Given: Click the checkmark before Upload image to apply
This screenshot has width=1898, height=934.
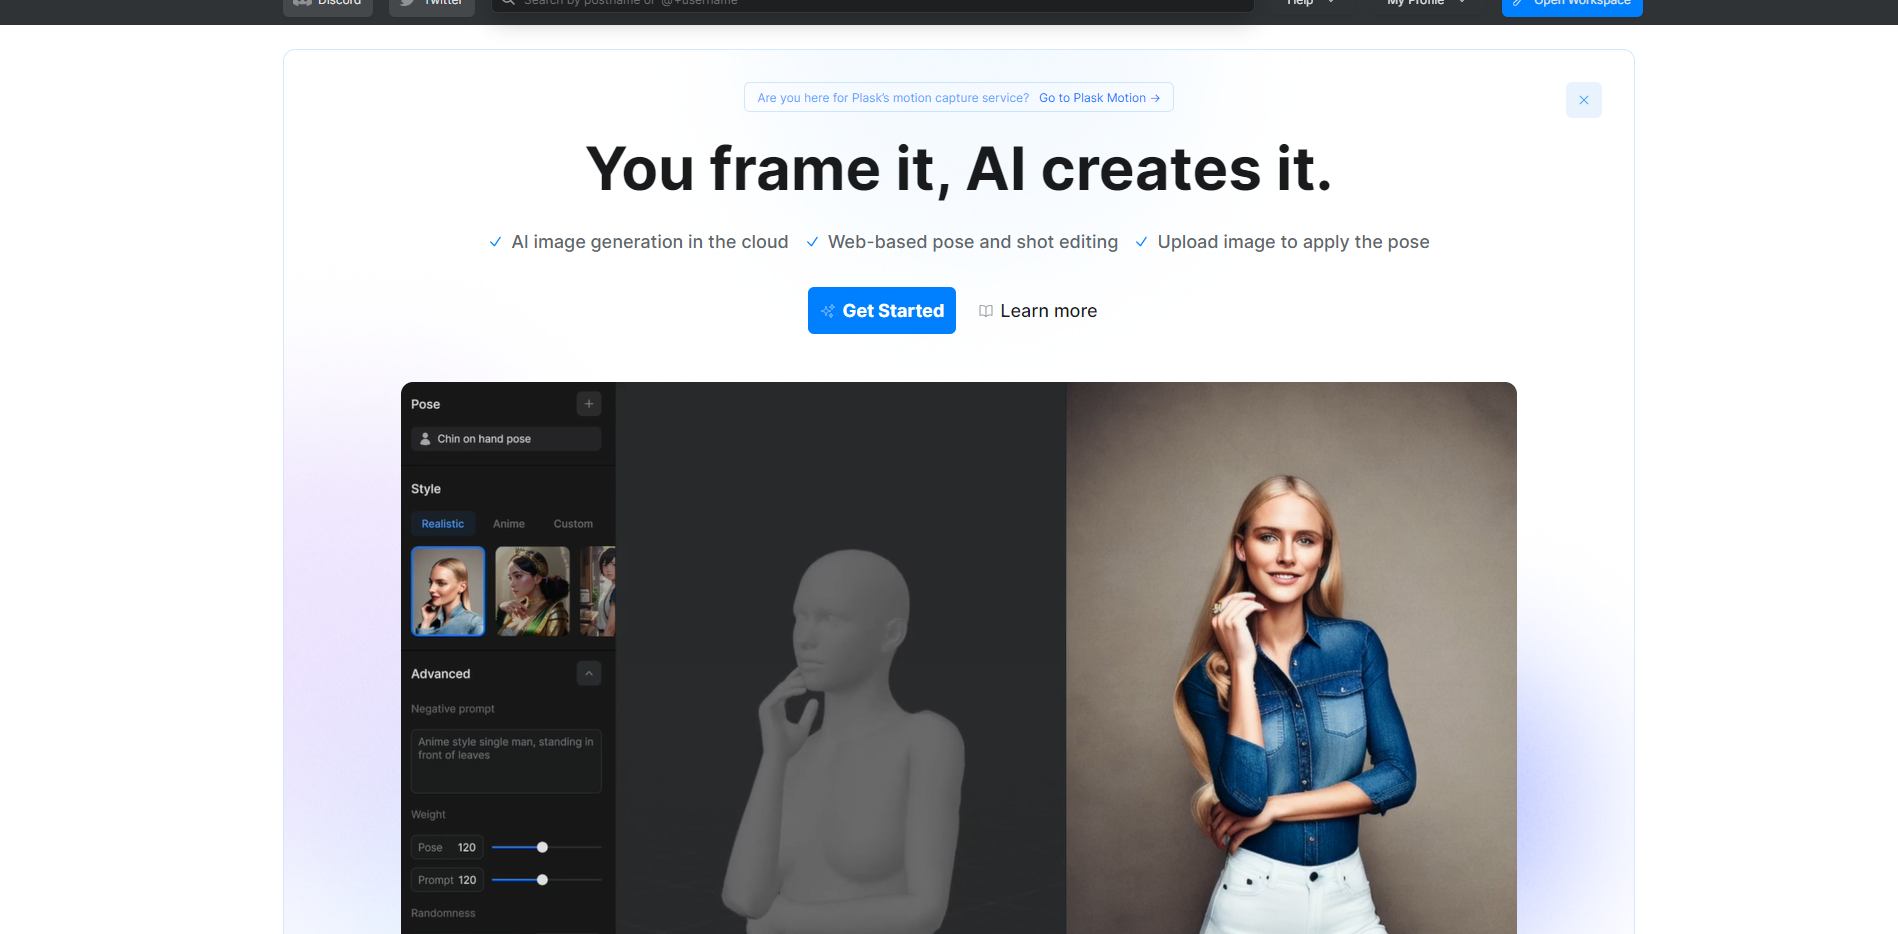Looking at the screenshot, I should (1141, 242).
